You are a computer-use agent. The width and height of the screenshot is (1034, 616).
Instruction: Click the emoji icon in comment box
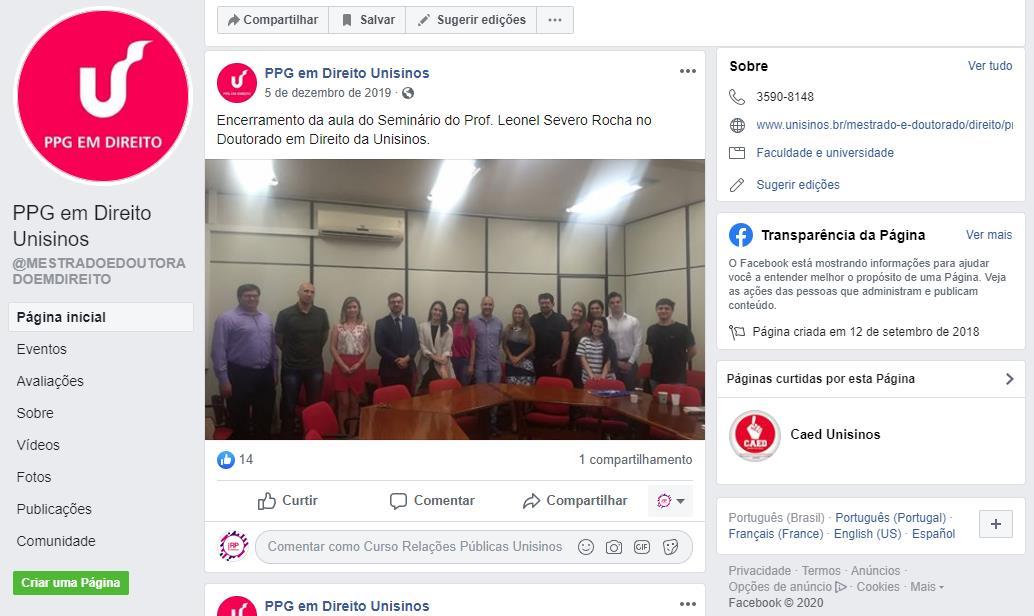pos(586,547)
